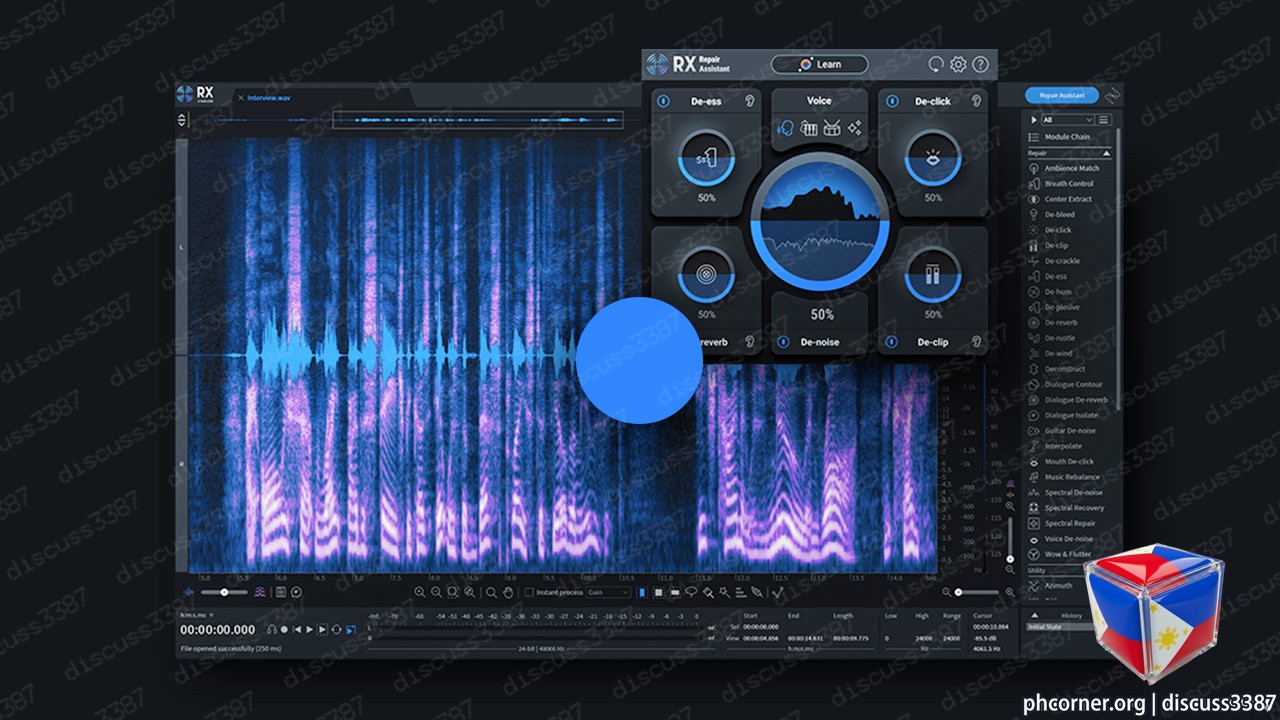The height and width of the screenshot is (720, 1280).
Task: Click zoom in magnifier below spectrogram
Action: tap(419, 592)
